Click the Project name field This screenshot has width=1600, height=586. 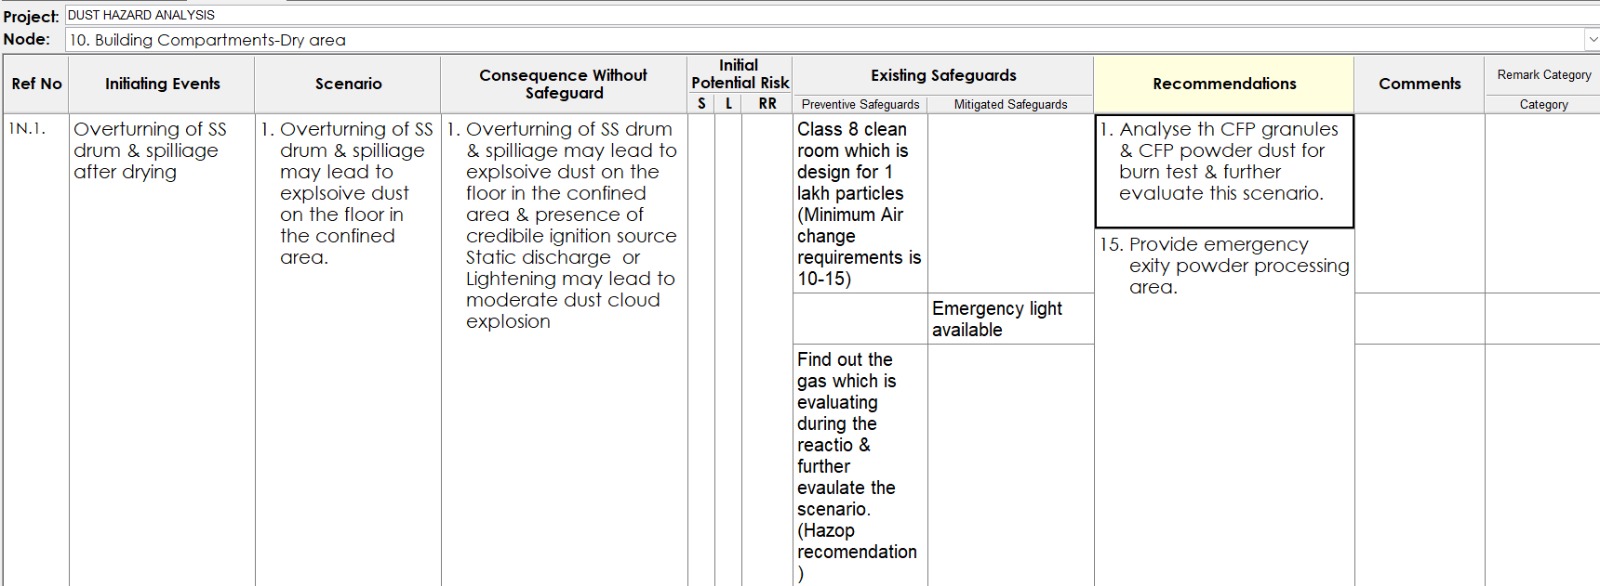pyautogui.click(x=800, y=15)
